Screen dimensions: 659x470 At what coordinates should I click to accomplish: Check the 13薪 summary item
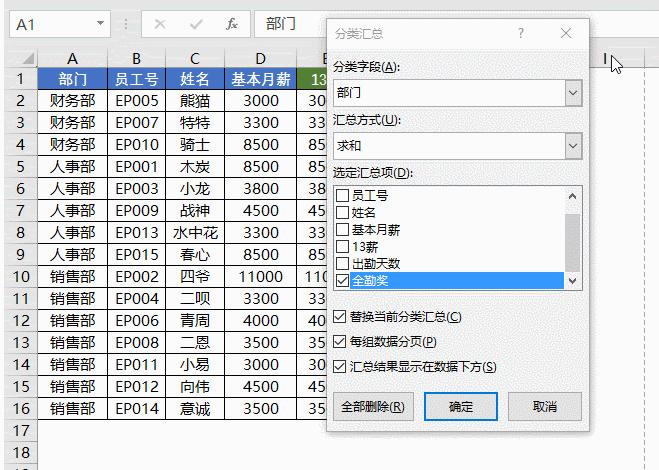coord(343,247)
